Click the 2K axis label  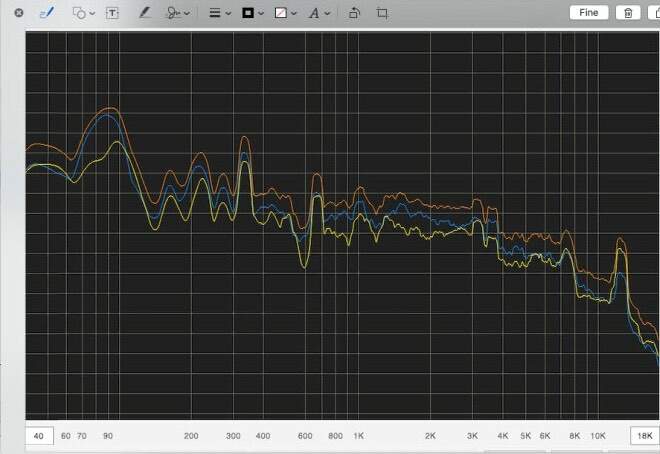tap(430, 436)
